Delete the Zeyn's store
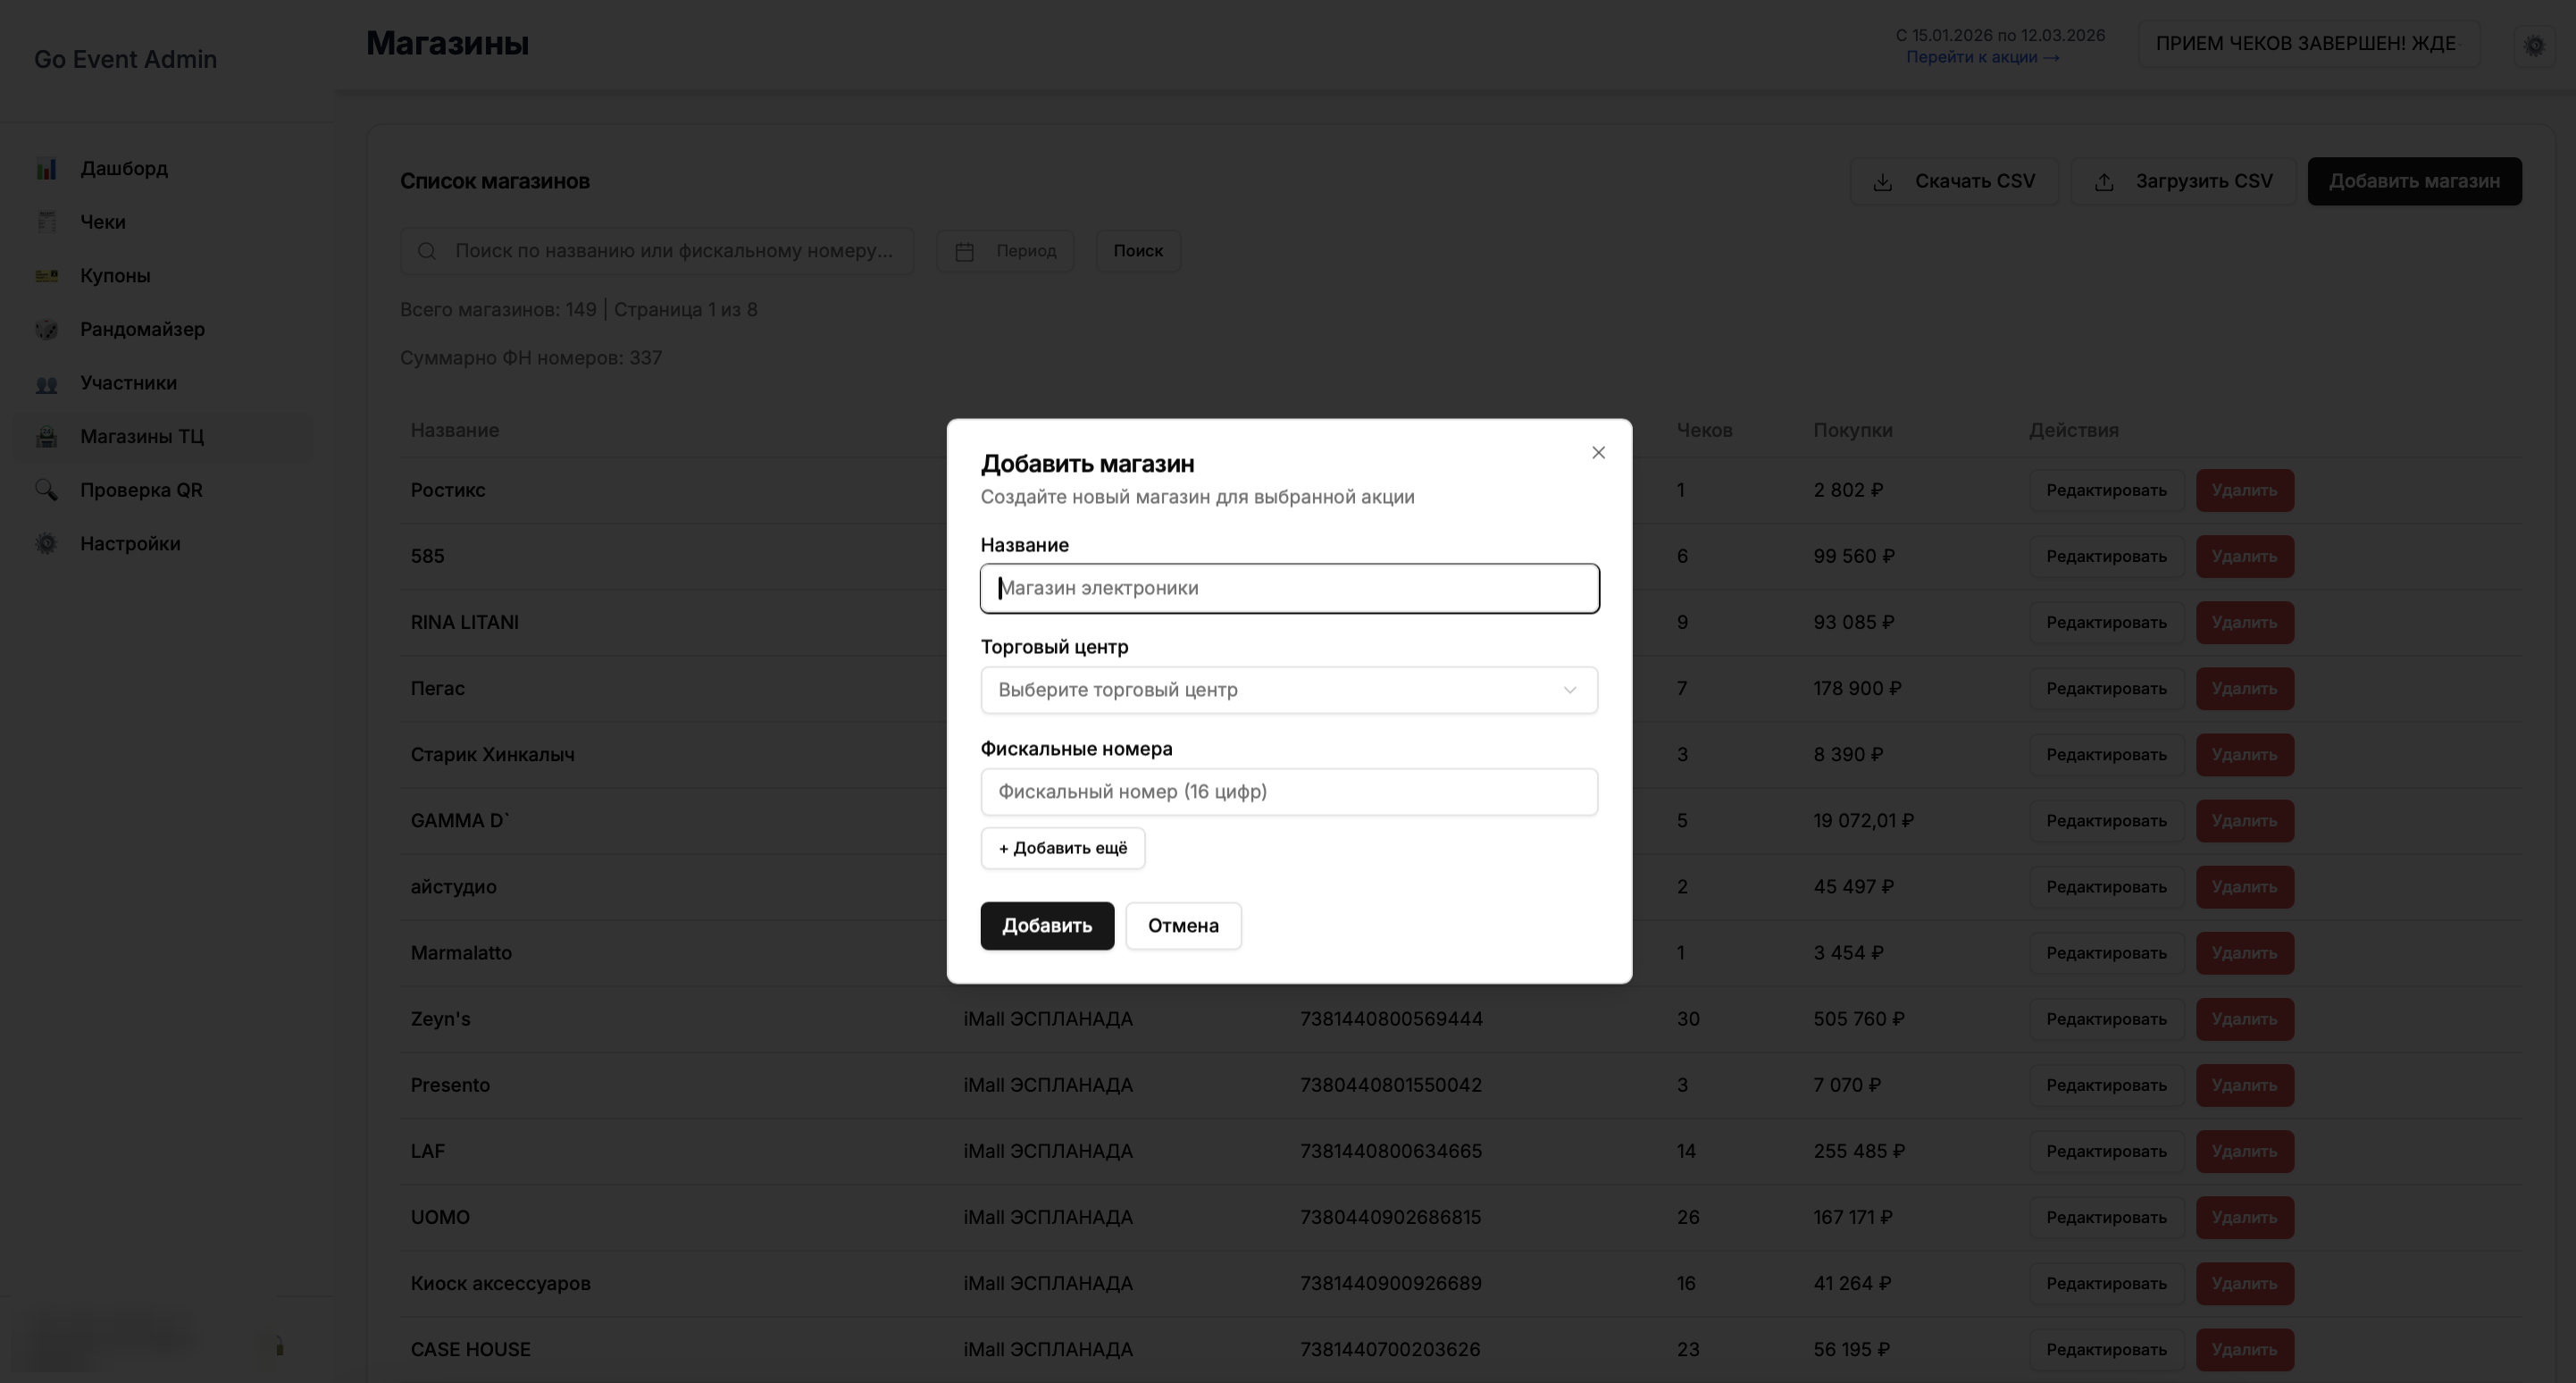The image size is (2576, 1383). click(2244, 1019)
